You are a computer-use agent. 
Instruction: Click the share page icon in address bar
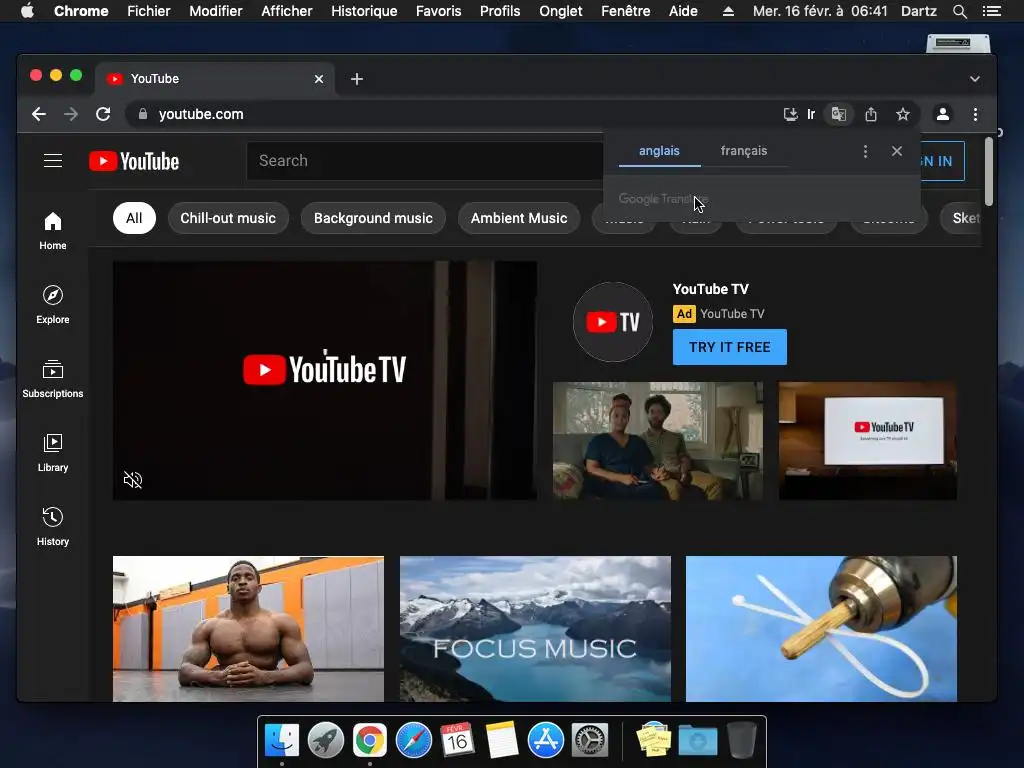871,114
